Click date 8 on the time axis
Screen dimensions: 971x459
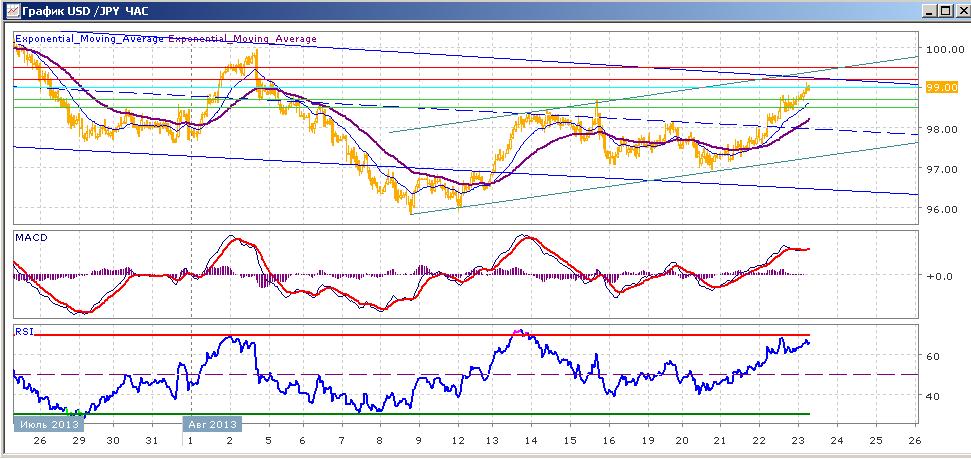coord(379,440)
